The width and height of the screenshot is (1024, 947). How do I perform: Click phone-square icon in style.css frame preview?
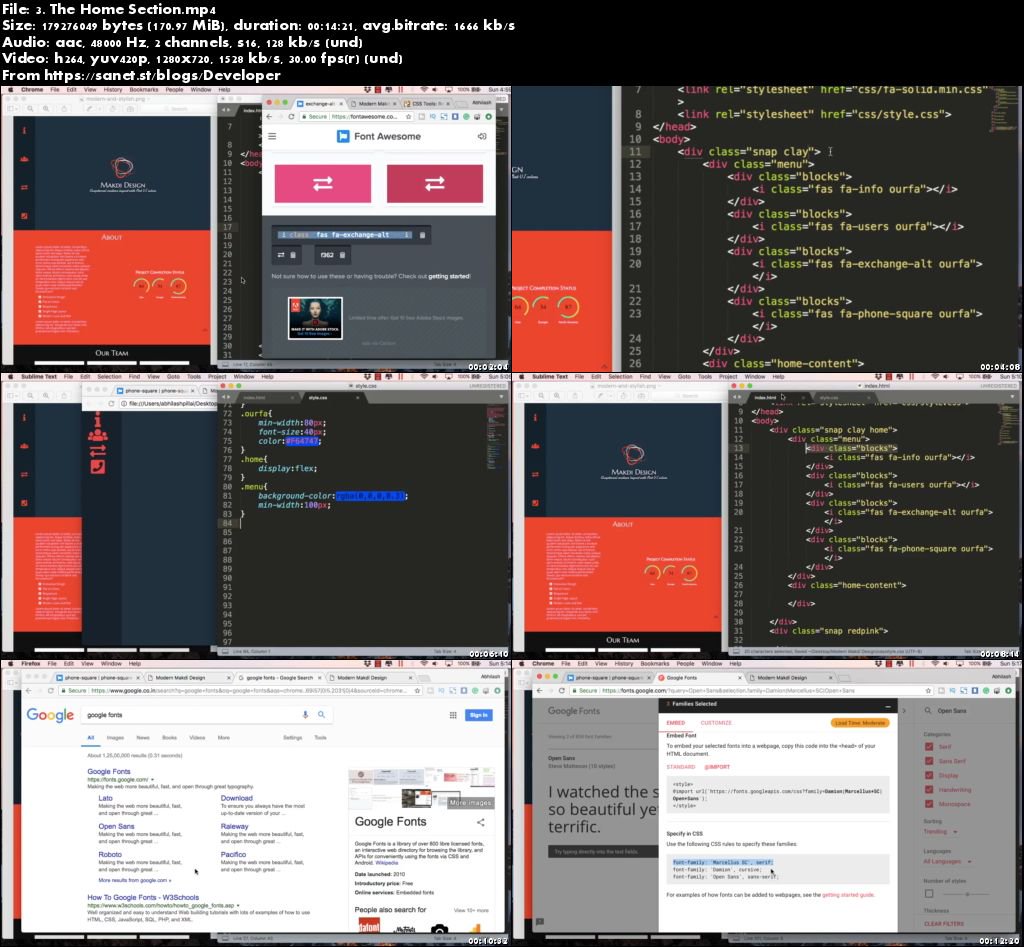click(97, 466)
